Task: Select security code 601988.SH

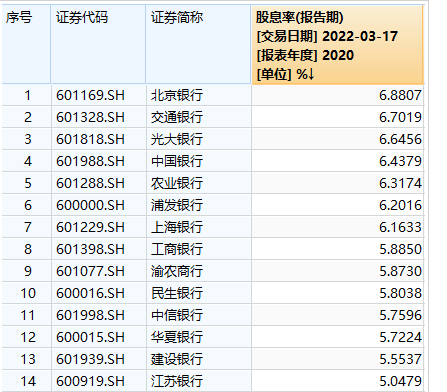Action: (90, 161)
